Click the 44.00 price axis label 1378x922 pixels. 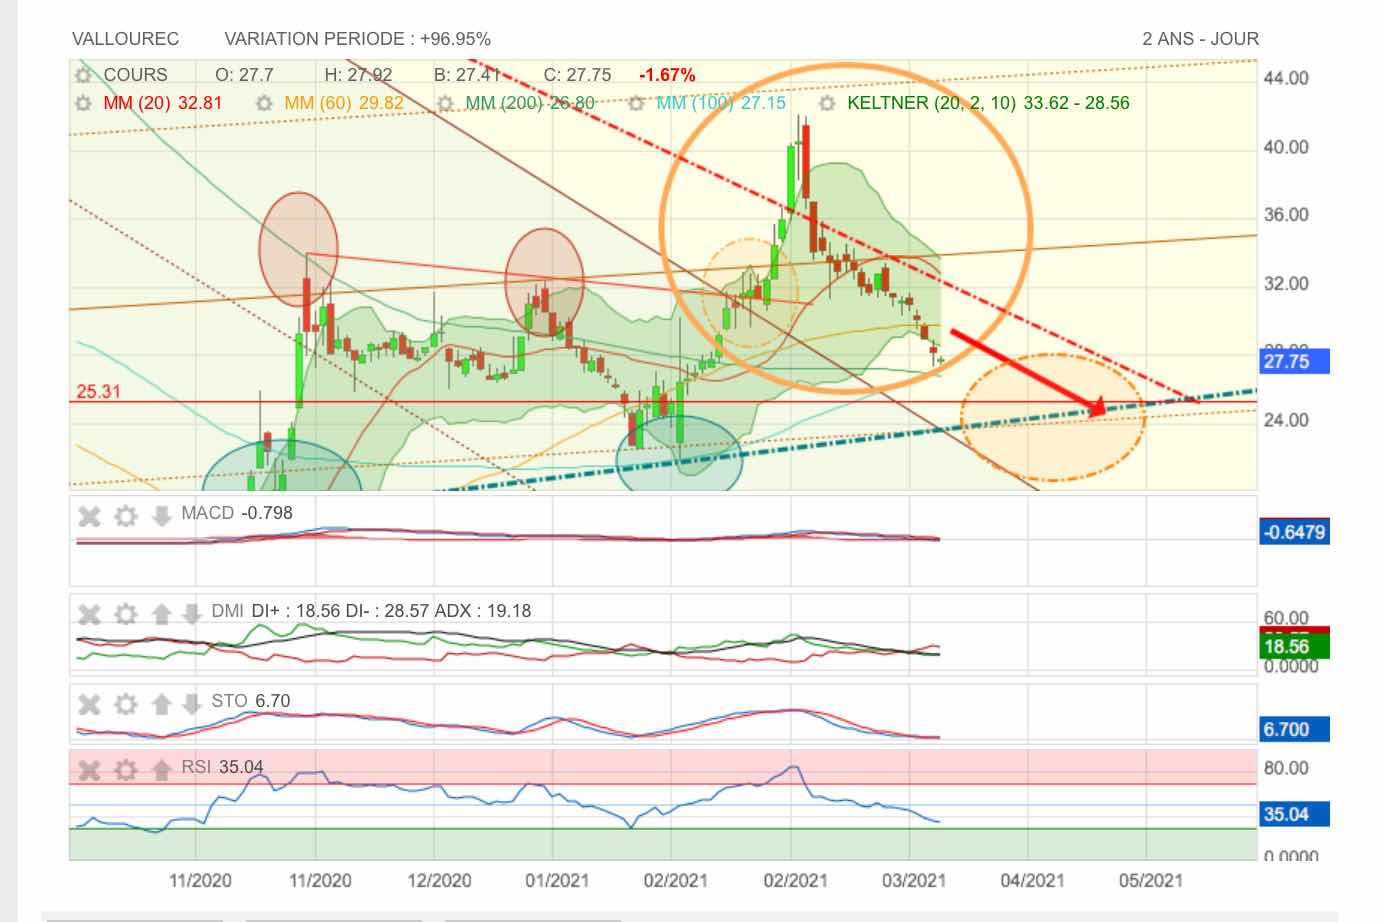point(1286,78)
